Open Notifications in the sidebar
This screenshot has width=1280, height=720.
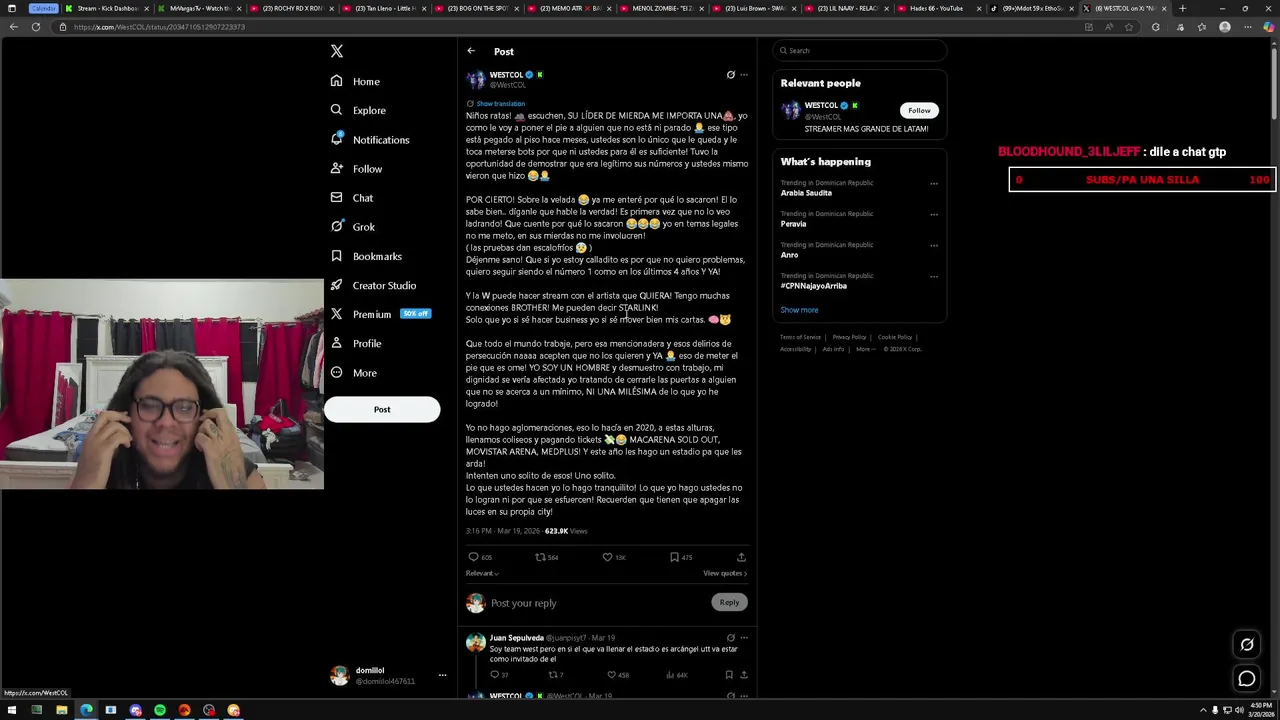[x=370, y=140]
